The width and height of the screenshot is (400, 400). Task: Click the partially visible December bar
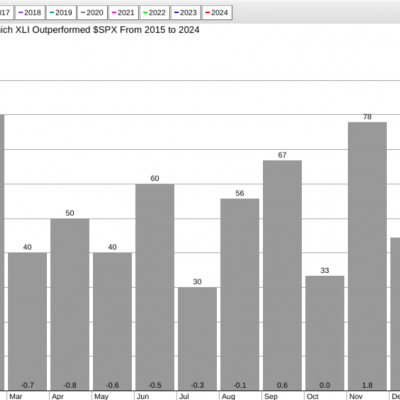tap(395, 314)
